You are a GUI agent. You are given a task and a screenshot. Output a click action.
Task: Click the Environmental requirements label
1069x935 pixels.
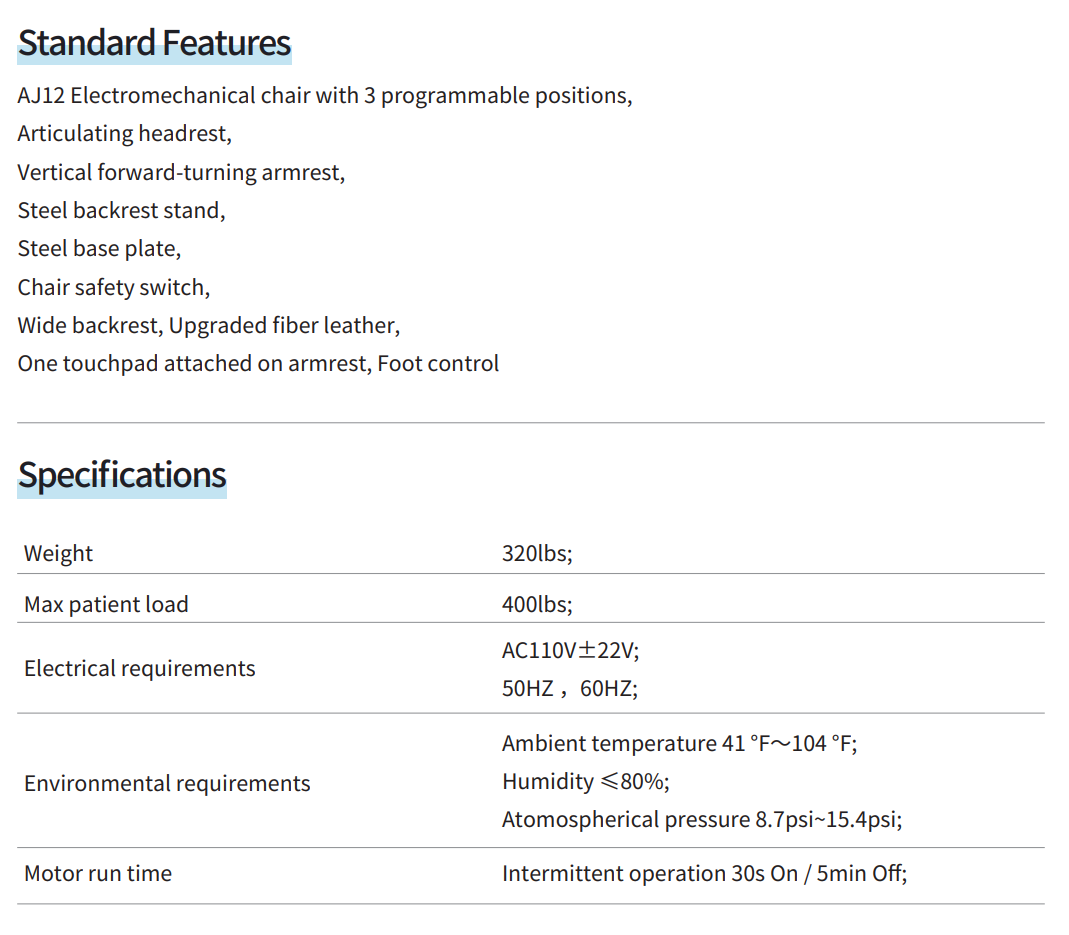coord(167,783)
